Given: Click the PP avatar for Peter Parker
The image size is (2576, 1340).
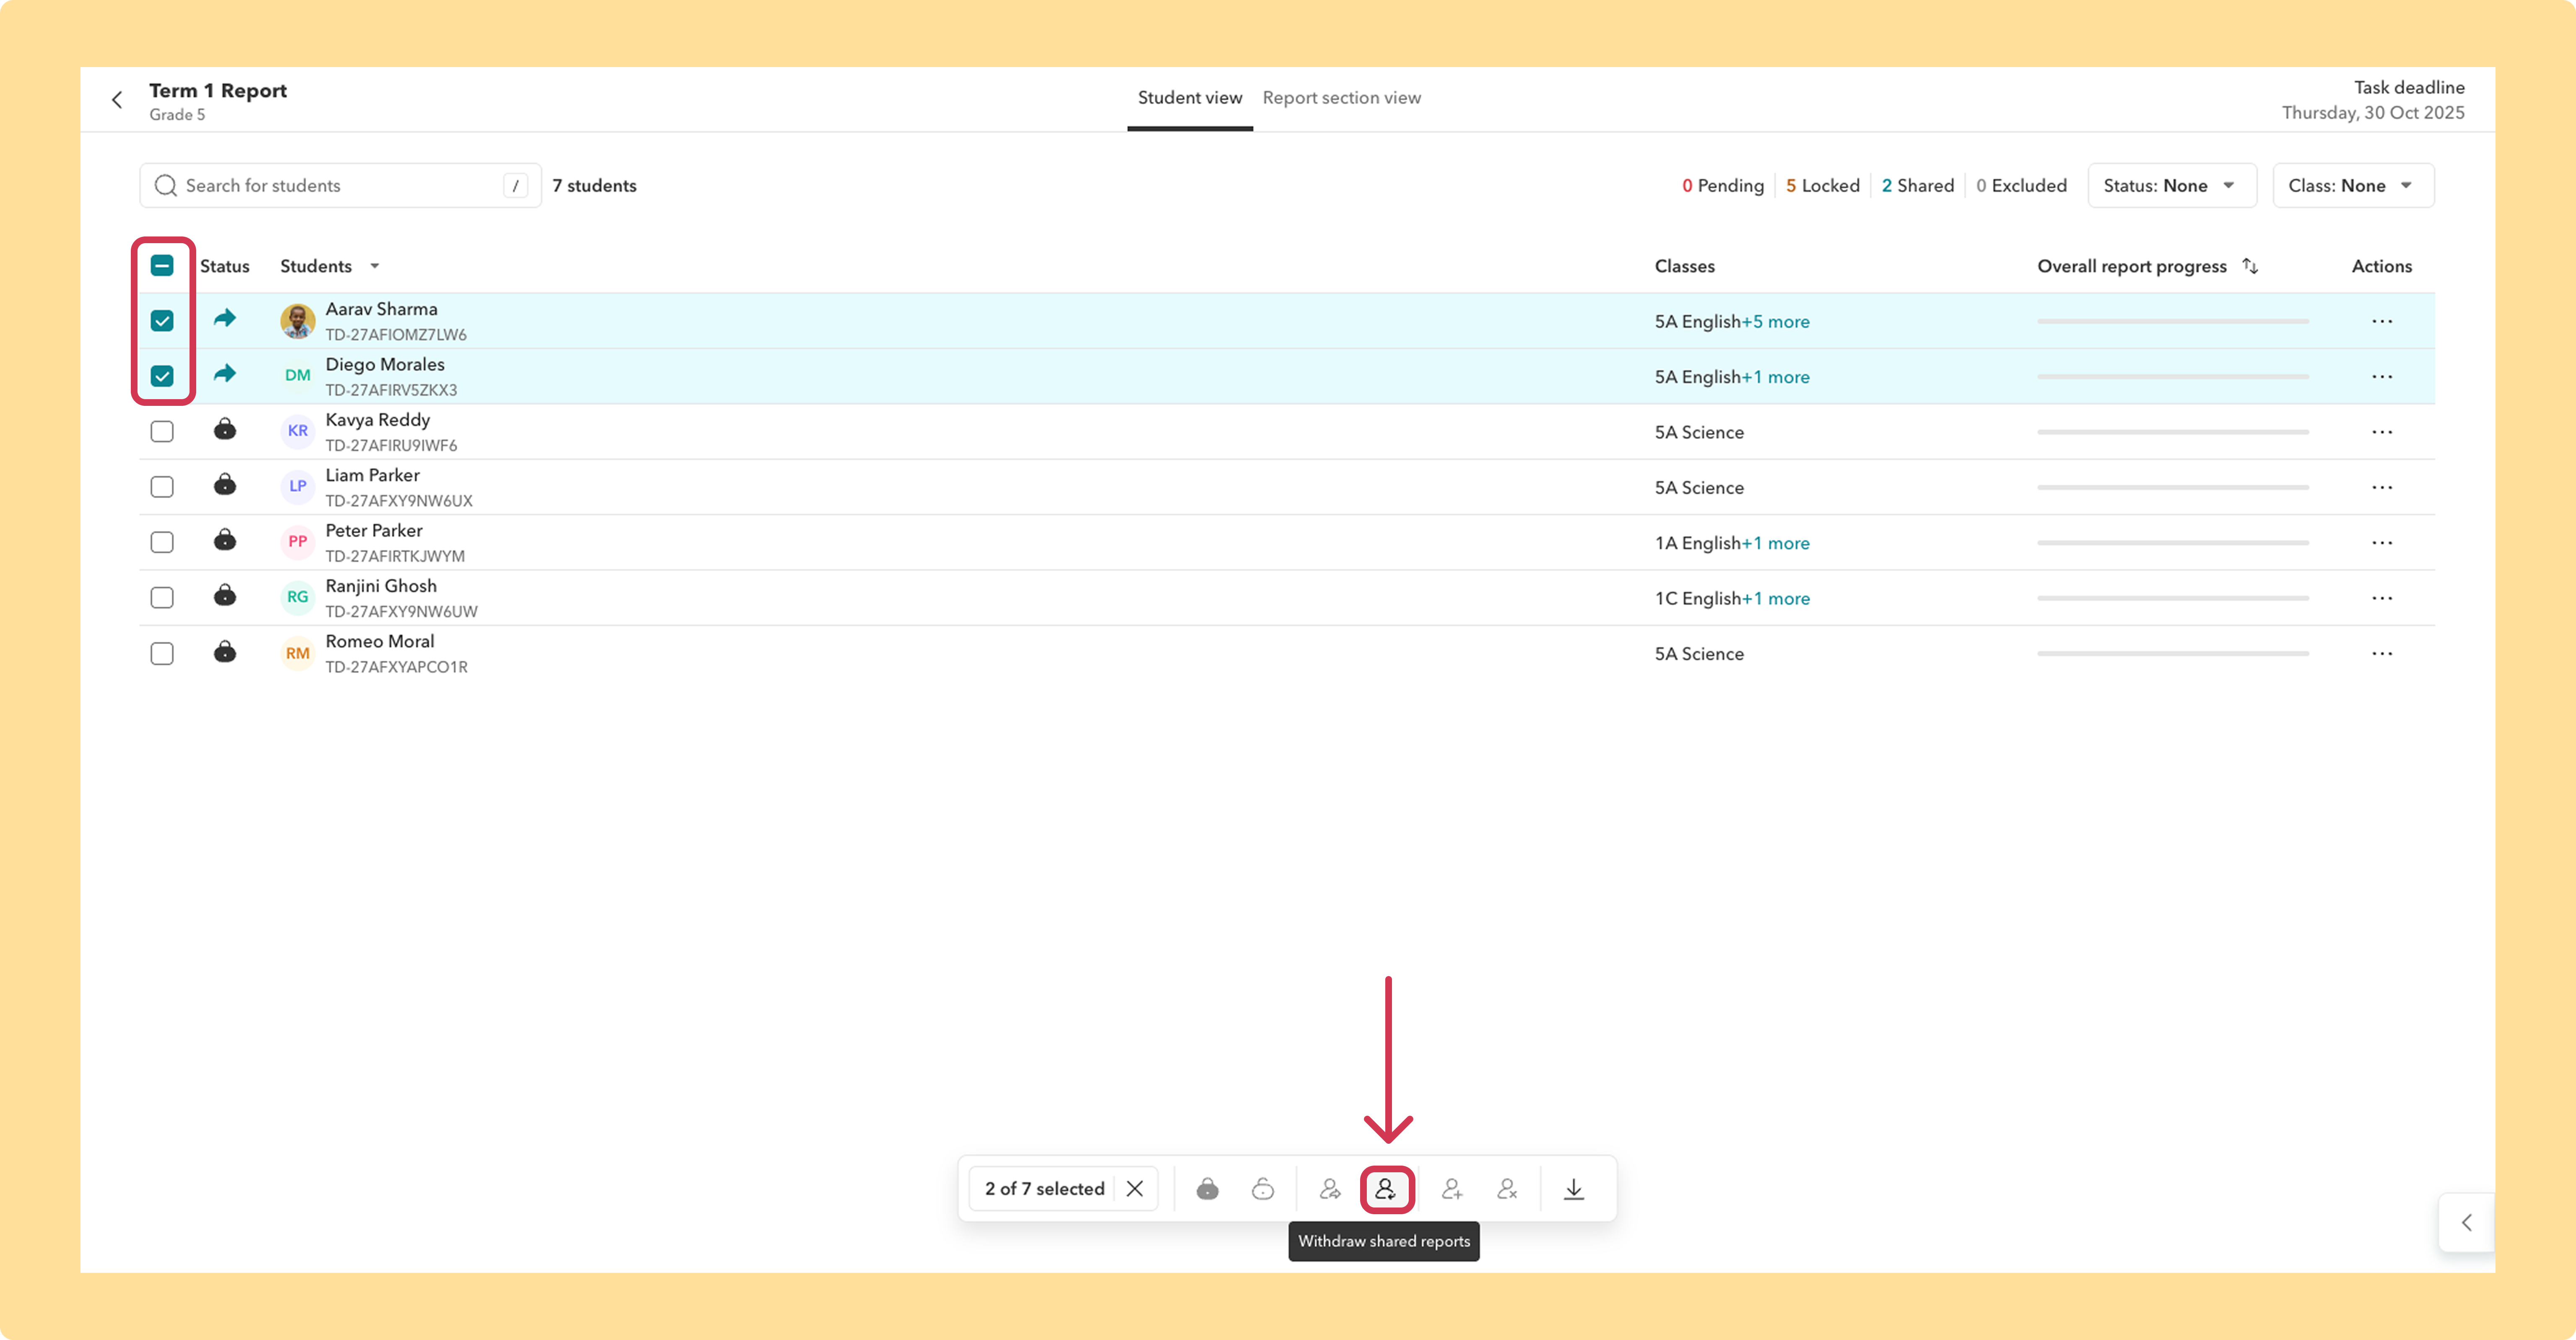Looking at the screenshot, I should pos(298,542).
